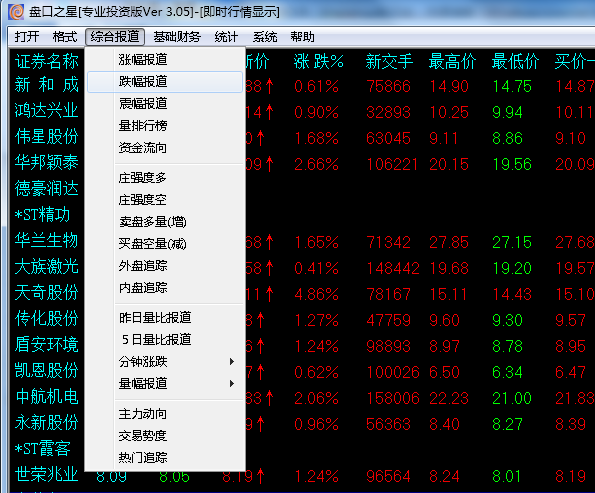Image resolution: width=595 pixels, height=493 pixels.
Task: Select the 世荣兆业 stock name
Action: [46, 474]
